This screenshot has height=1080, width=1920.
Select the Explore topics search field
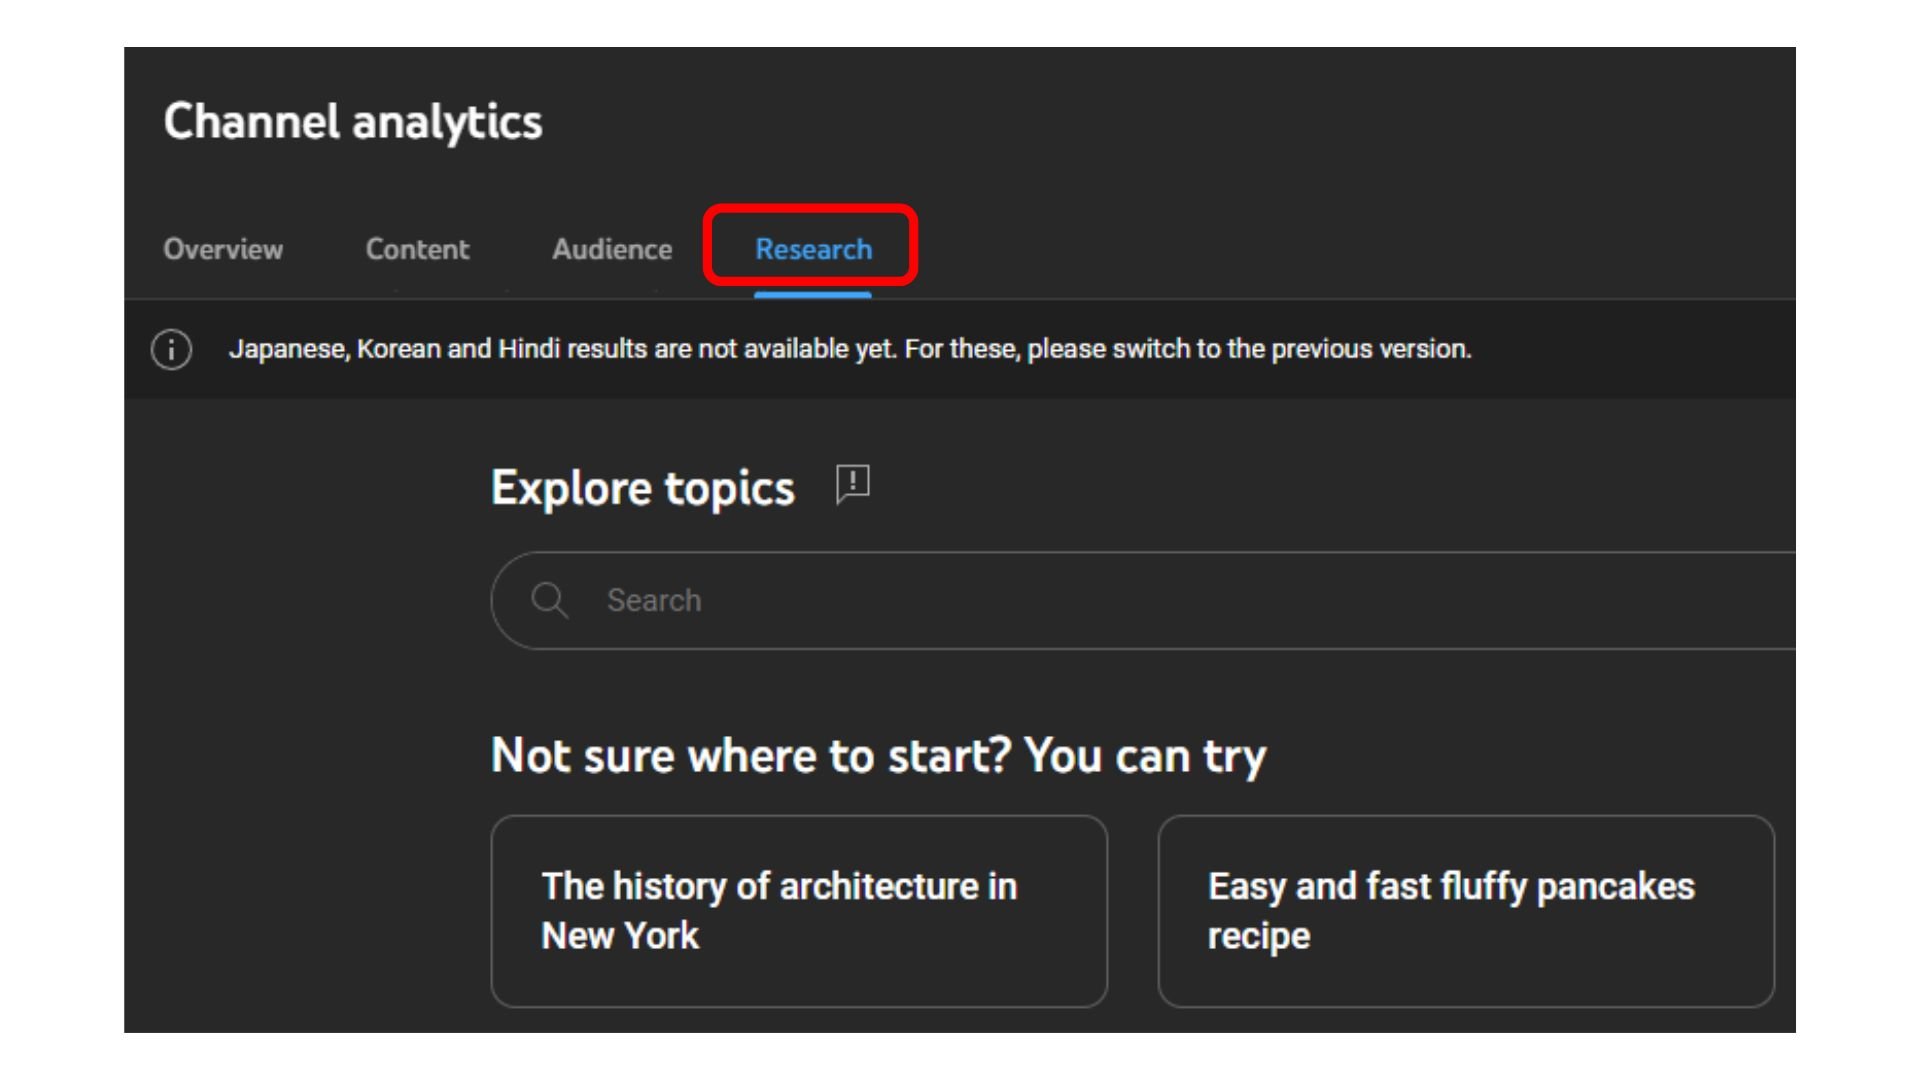[900, 600]
